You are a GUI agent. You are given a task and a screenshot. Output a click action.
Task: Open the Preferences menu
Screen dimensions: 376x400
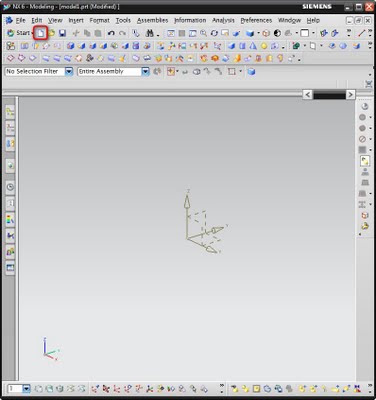click(256, 21)
